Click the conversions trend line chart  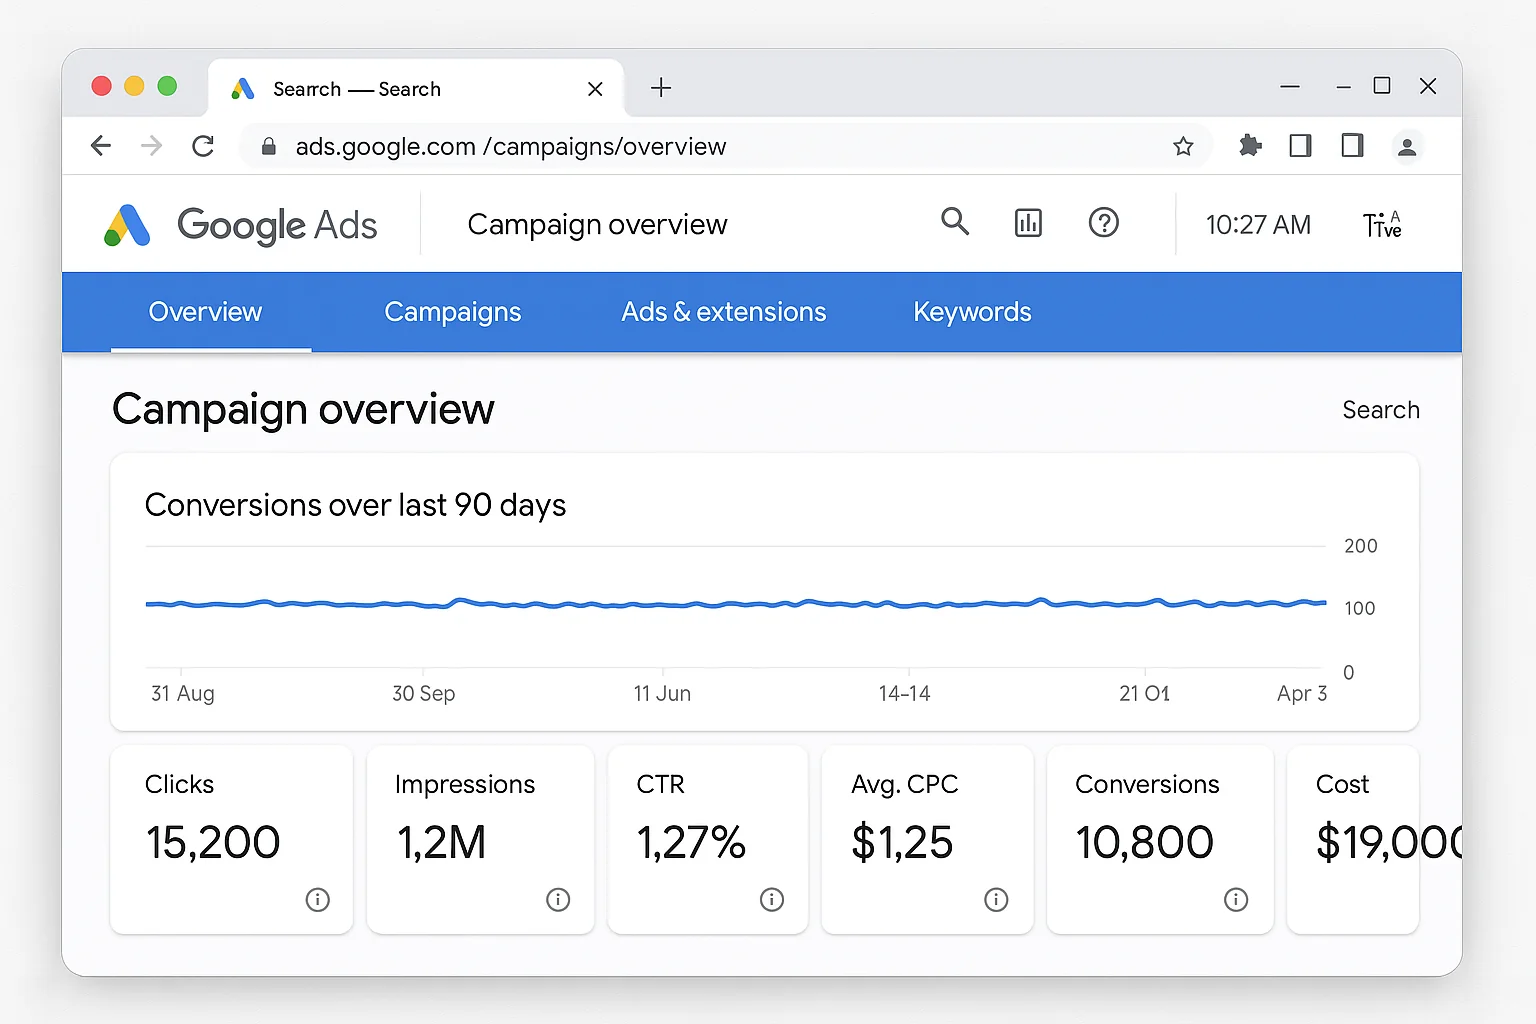pos(735,604)
